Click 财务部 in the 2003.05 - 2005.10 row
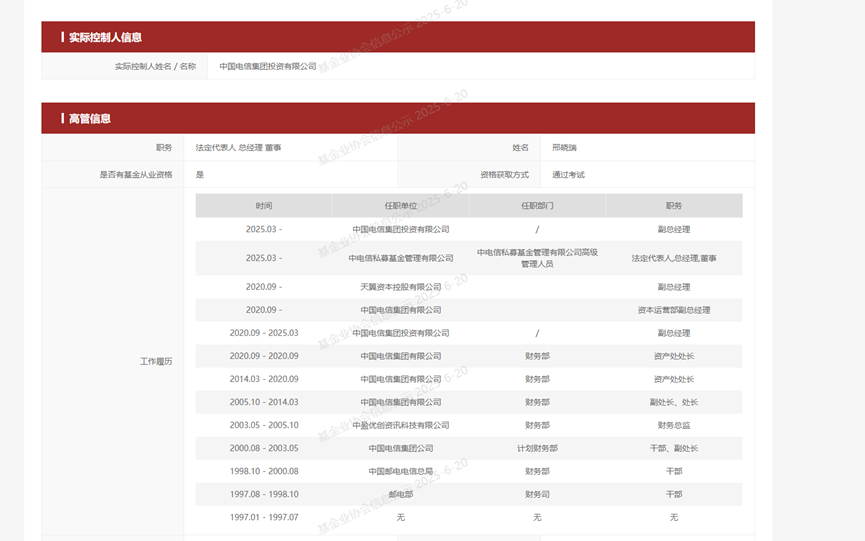Image resolution: width=865 pixels, height=541 pixels. click(537, 425)
